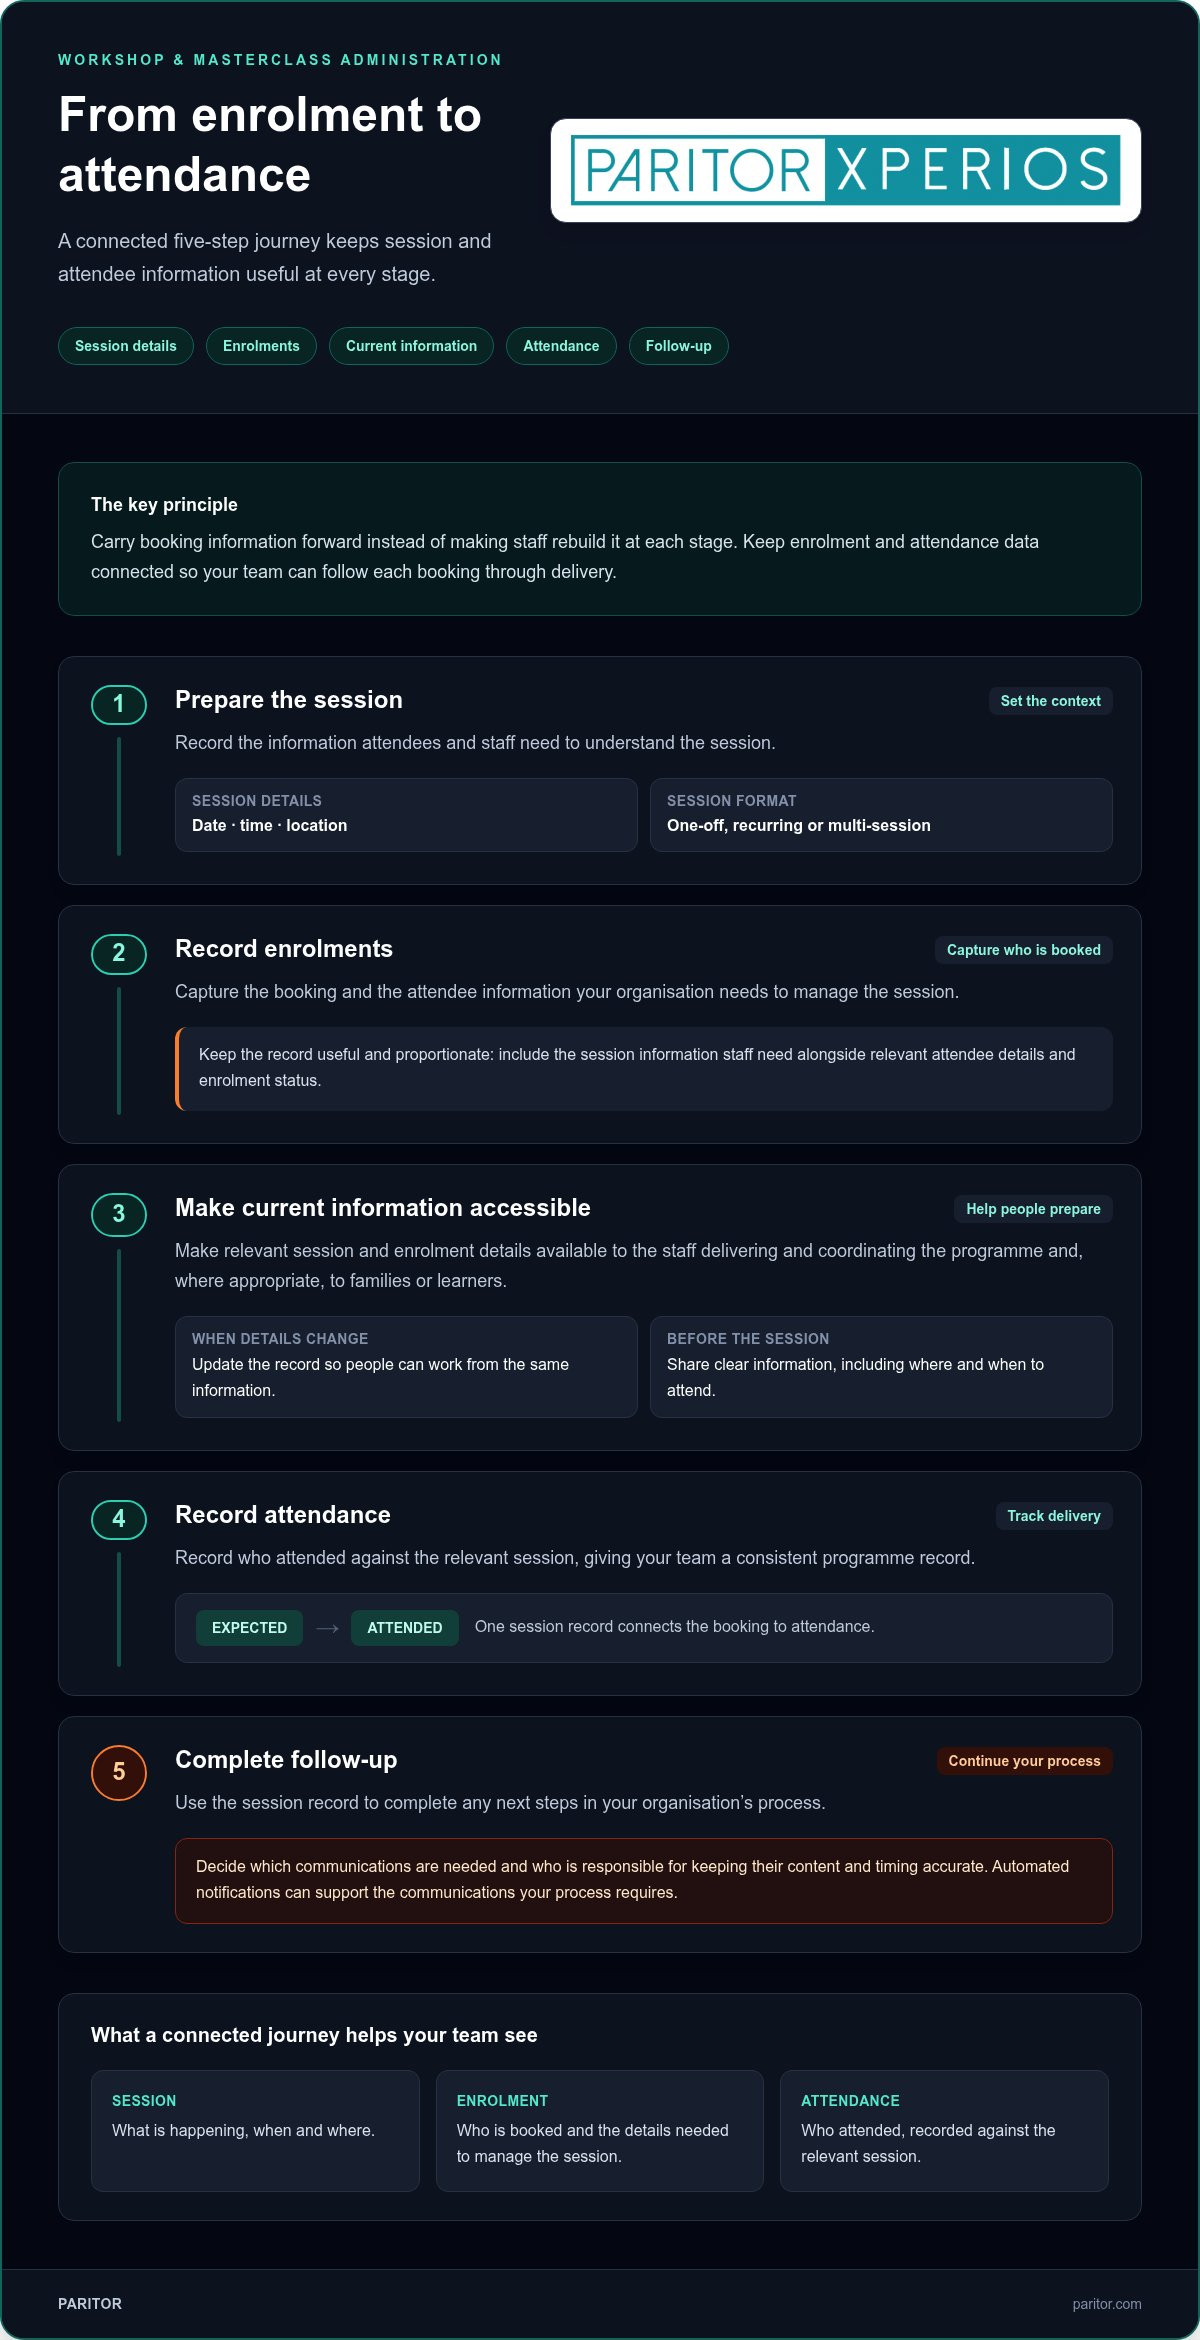The image size is (1200, 2340).
Task: Click the Capture who is booked tag
Action: 1024,950
